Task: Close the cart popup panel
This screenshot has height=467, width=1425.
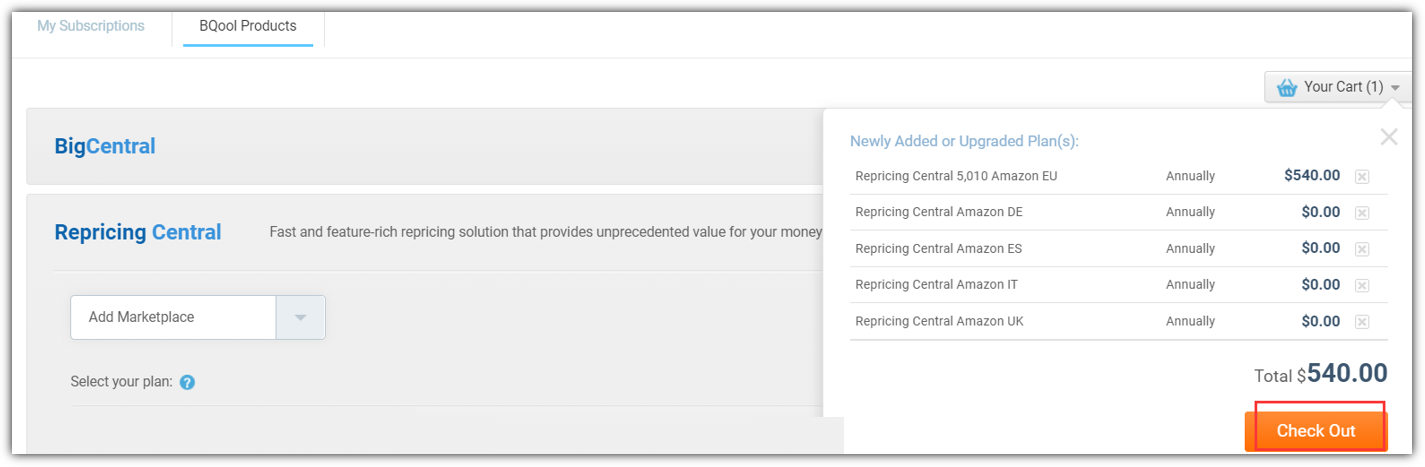Action: click(x=1389, y=137)
